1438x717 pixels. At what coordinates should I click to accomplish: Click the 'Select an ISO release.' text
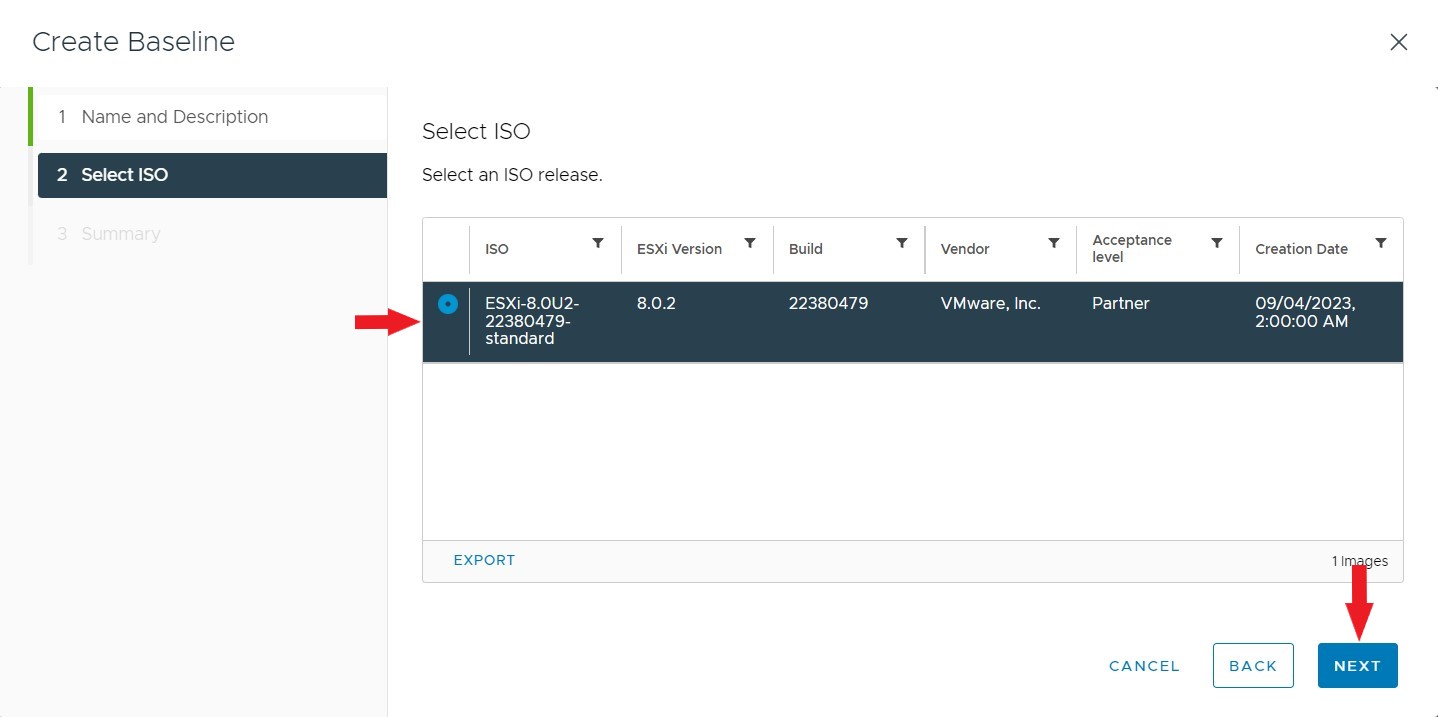point(512,175)
